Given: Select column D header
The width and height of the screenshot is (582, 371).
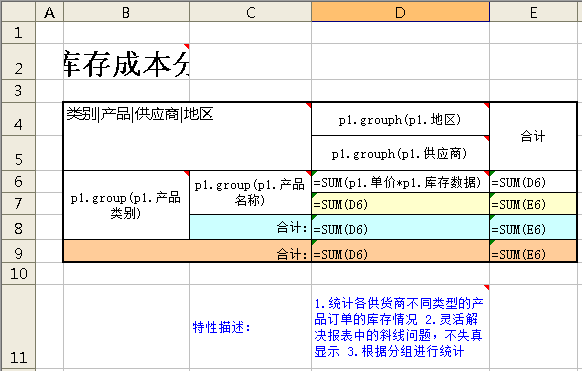Looking at the screenshot, I should [x=400, y=12].
